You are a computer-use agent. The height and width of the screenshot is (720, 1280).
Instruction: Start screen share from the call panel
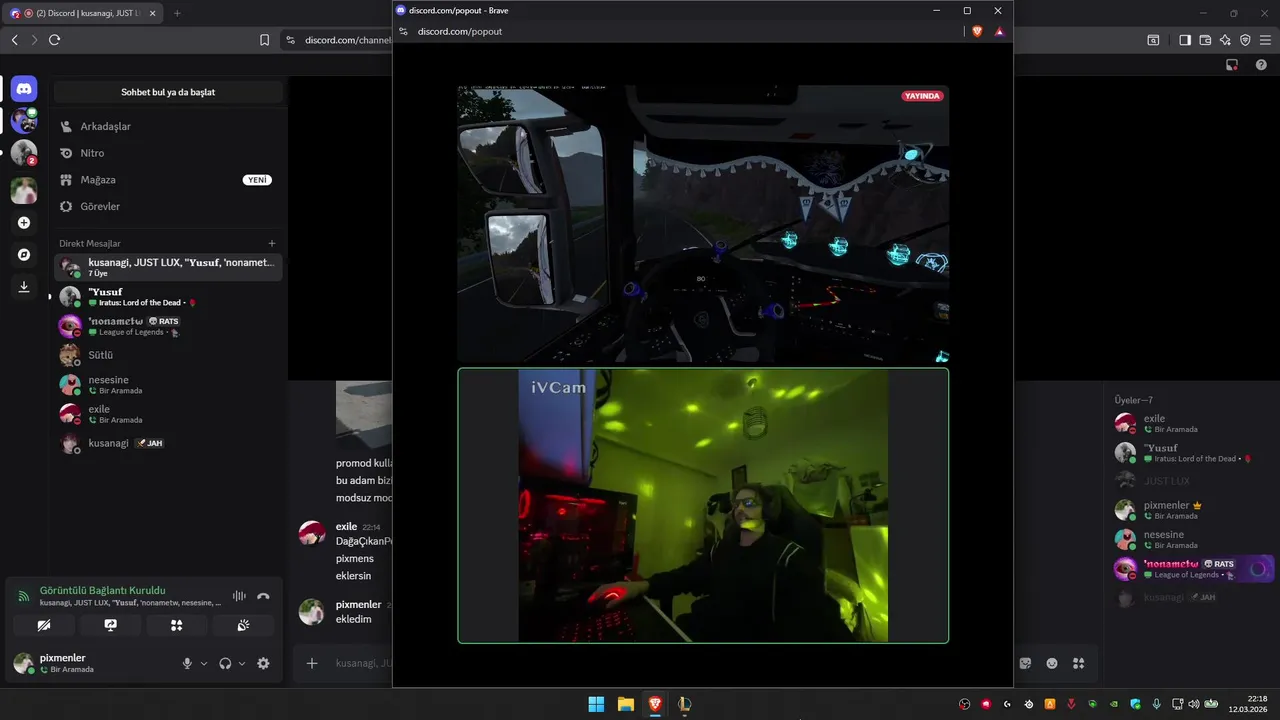click(110, 625)
